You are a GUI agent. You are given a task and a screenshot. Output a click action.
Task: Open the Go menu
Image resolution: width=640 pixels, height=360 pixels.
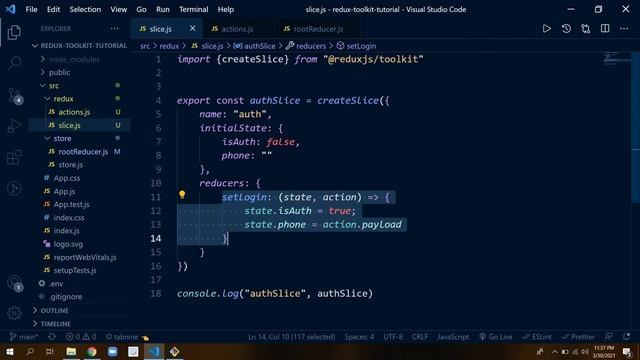pyautogui.click(x=141, y=9)
